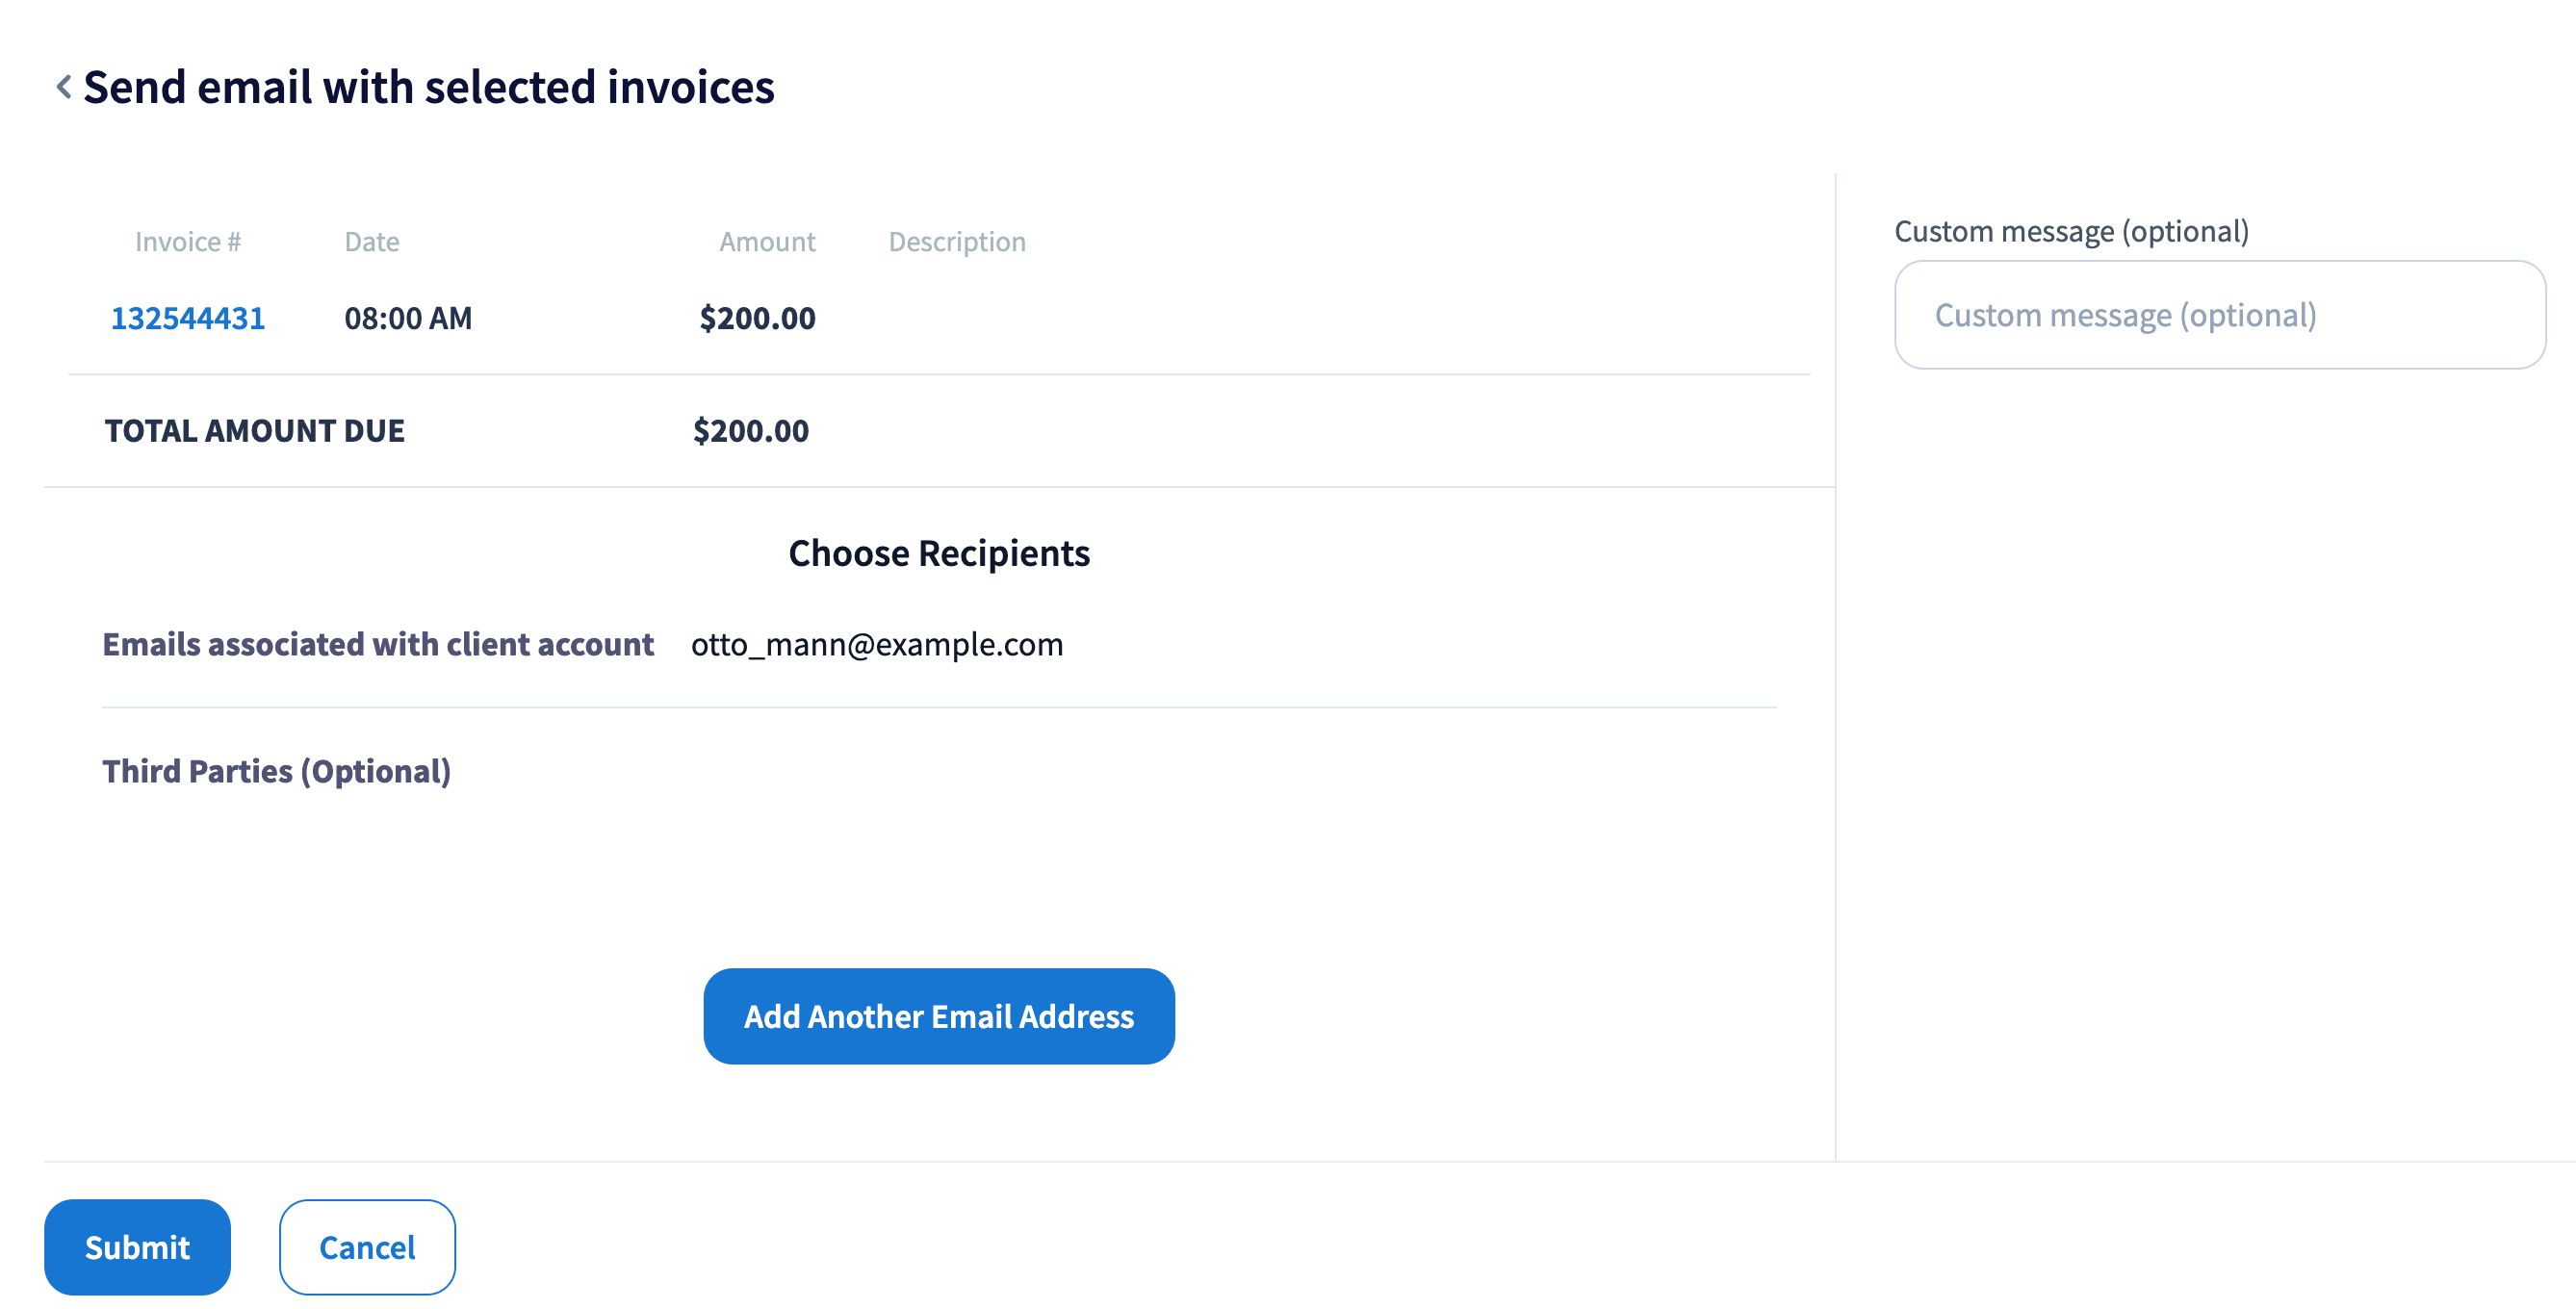This screenshot has height=1309, width=2576.
Task: Click the invoice row $200.00 amount
Action: click(x=756, y=318)
